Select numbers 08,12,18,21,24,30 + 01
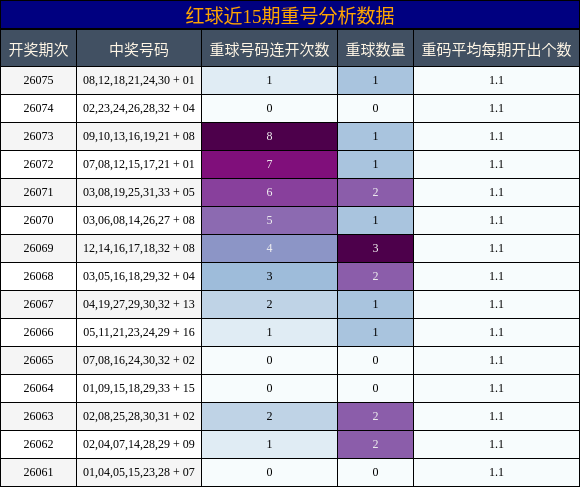Screen dimensions: 580x487 coord(139,80)
